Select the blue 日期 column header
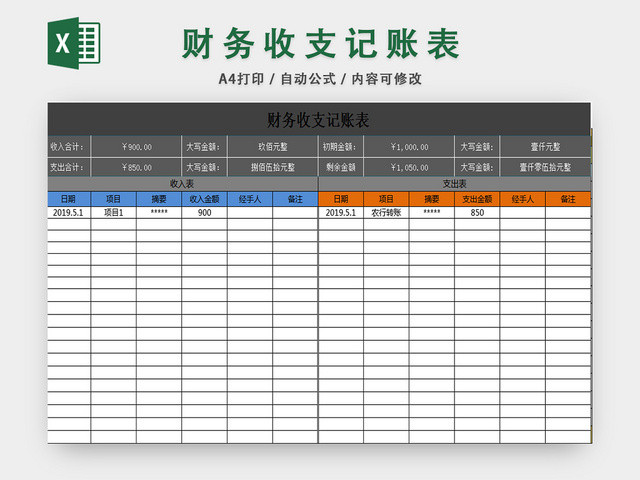Image resolution: width=640 pixels, height=480 pixels. [x=69, y=199]
